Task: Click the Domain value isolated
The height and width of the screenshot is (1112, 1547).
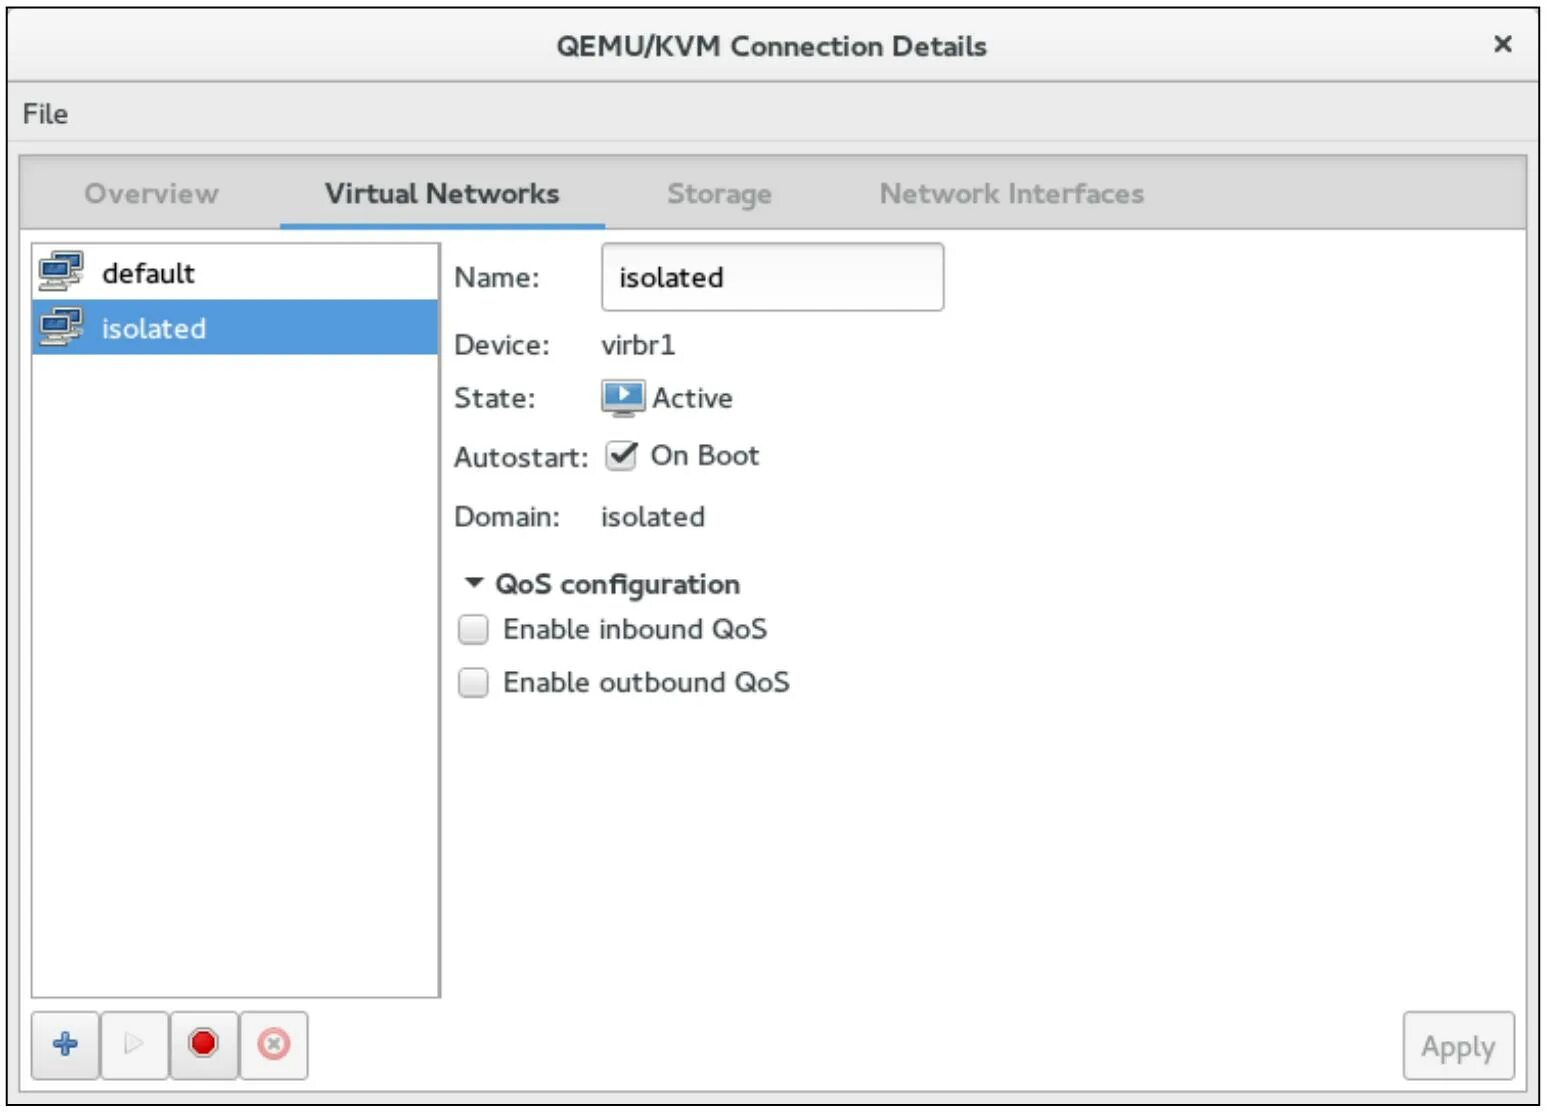Action: click(653, 517)
